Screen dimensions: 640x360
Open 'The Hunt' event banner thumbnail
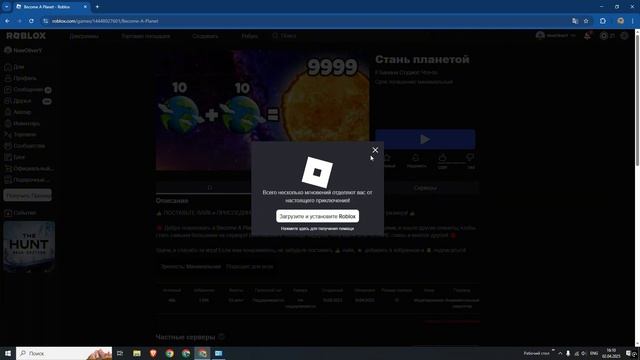pyautogui.click(x=29, y=247)
